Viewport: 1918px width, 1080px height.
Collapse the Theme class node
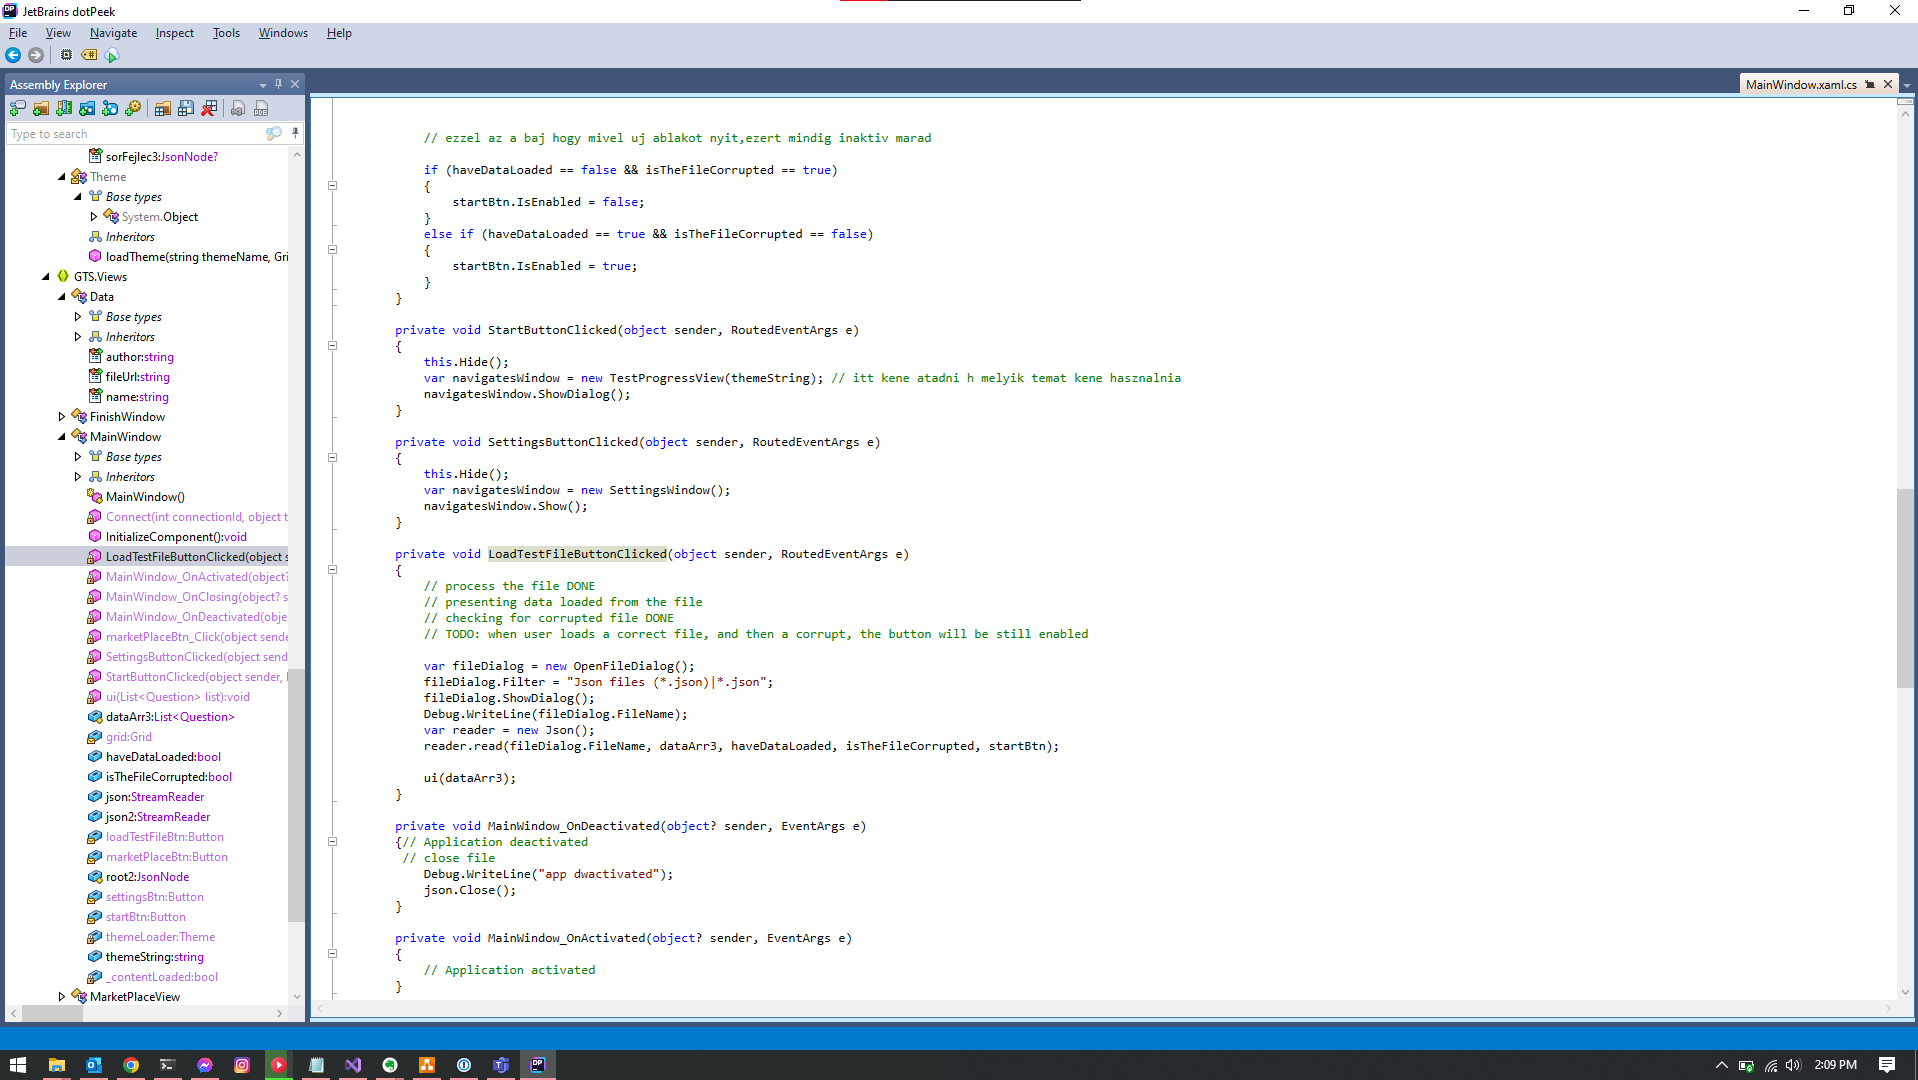coord(61,177)
